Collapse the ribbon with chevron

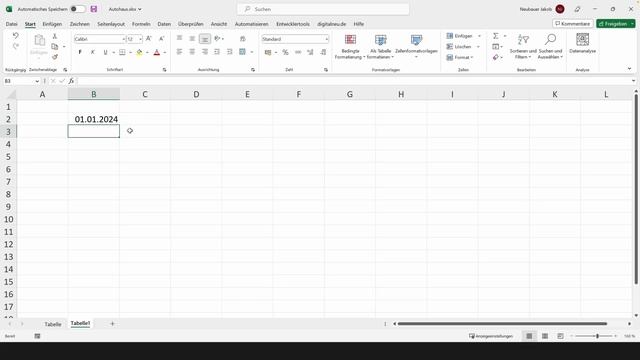click(629, 69)
